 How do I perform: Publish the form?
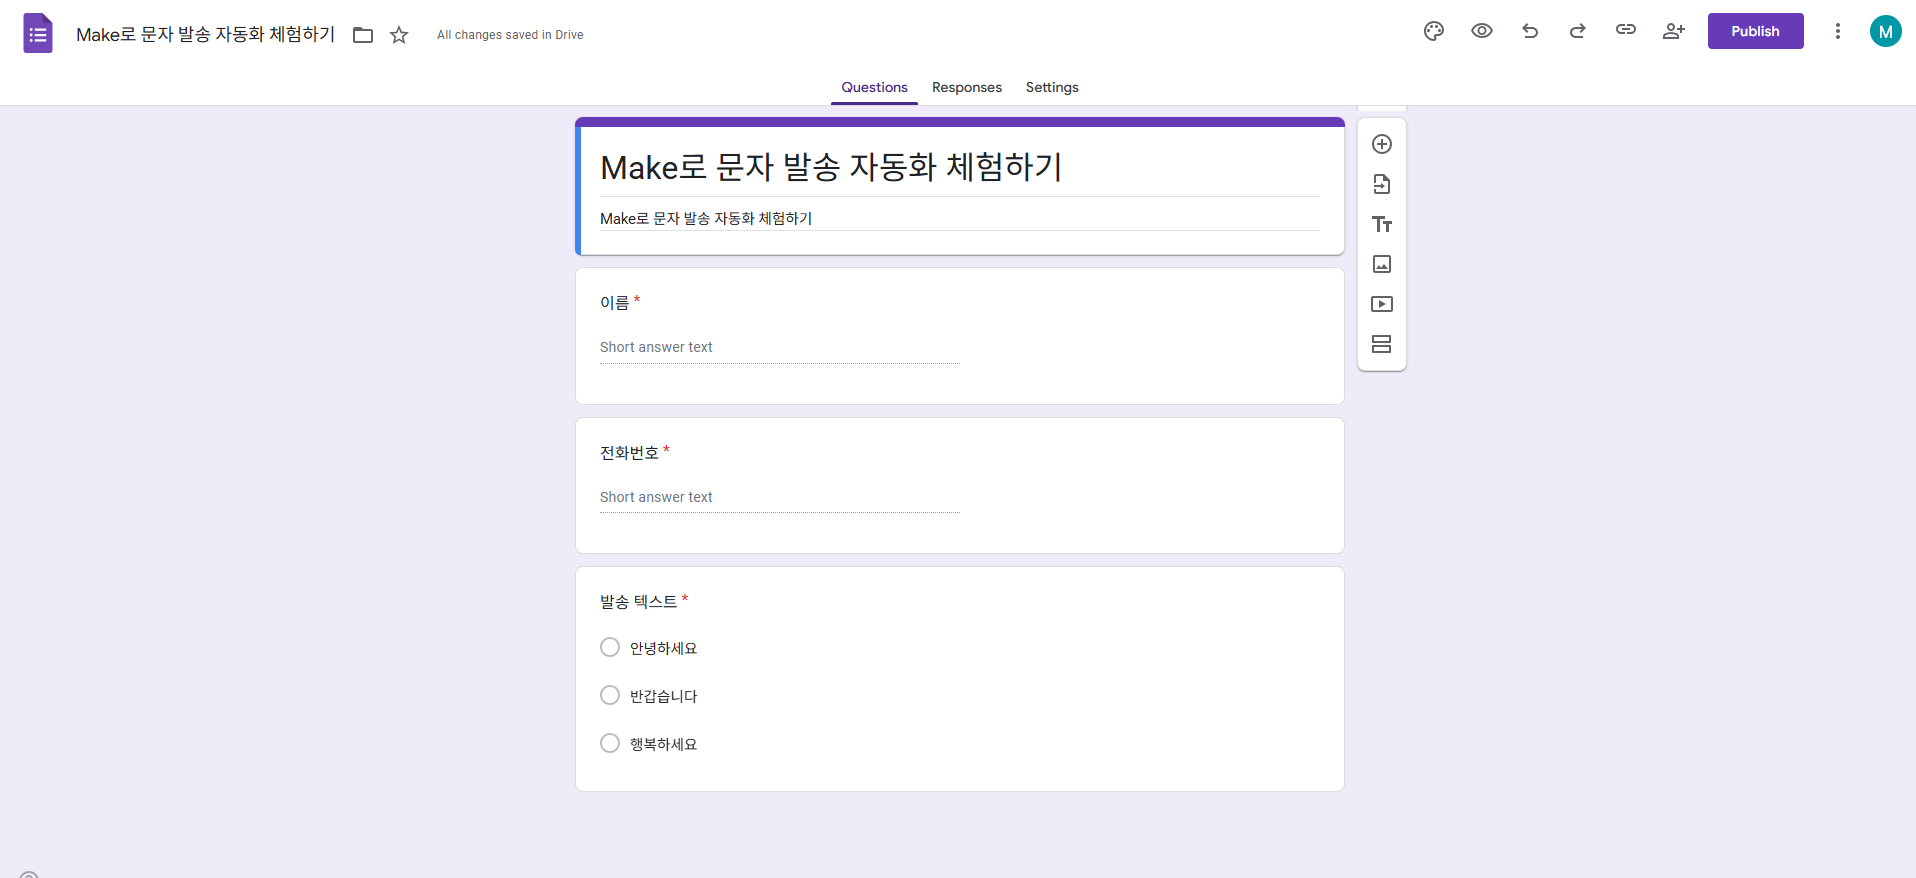(x=1755, y=31)
